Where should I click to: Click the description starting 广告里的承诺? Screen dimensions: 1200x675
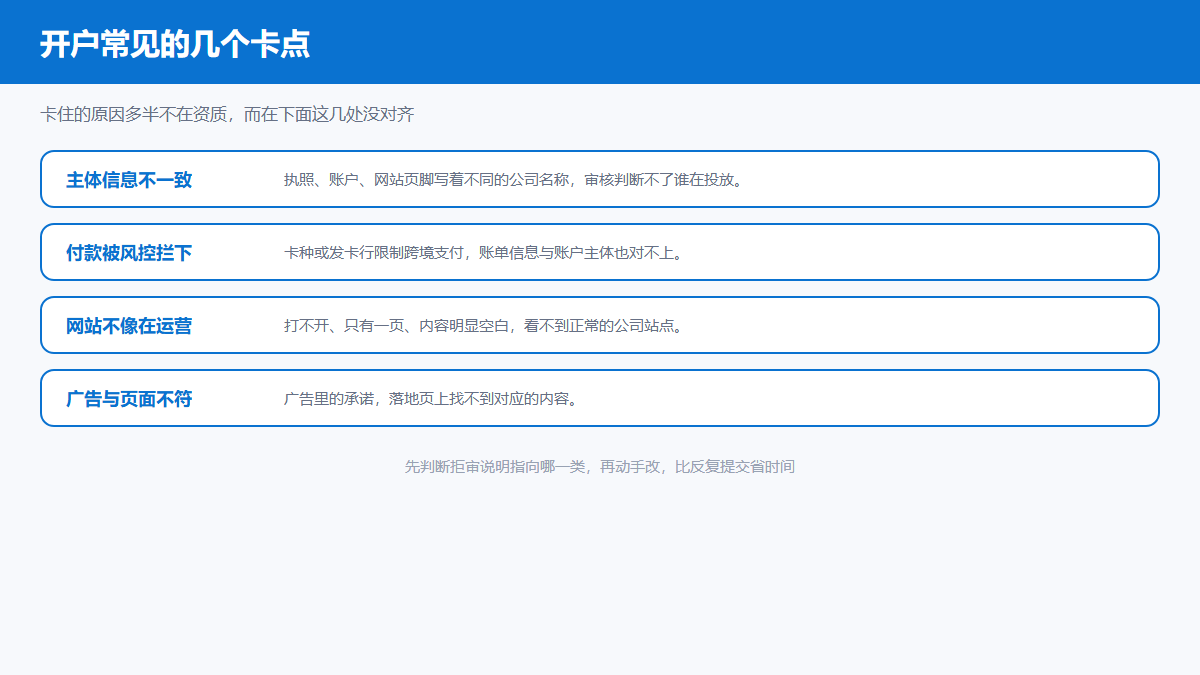(432, 399)
